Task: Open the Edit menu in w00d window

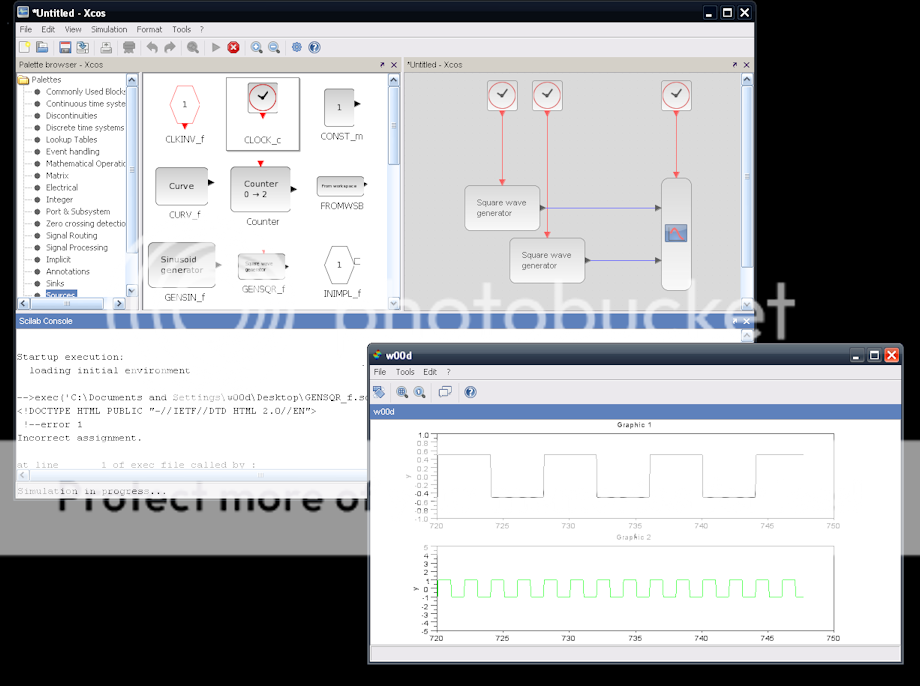Action: (430, 372)
